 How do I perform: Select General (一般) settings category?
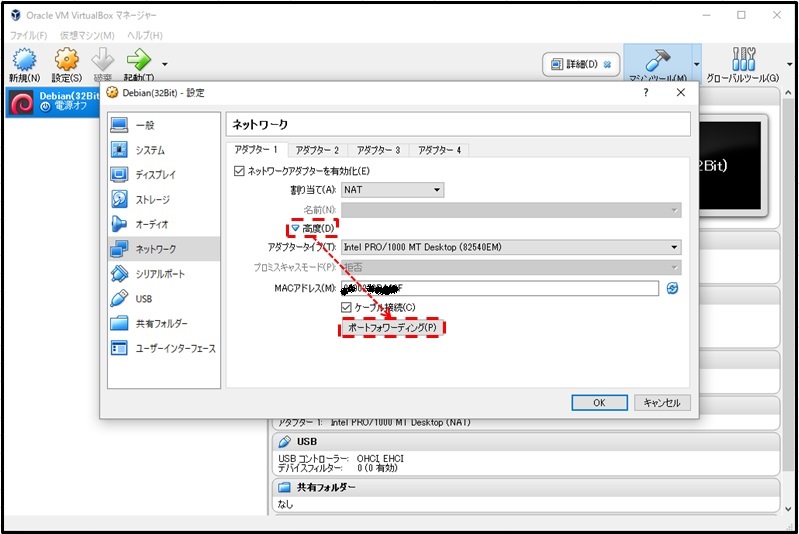164,125
